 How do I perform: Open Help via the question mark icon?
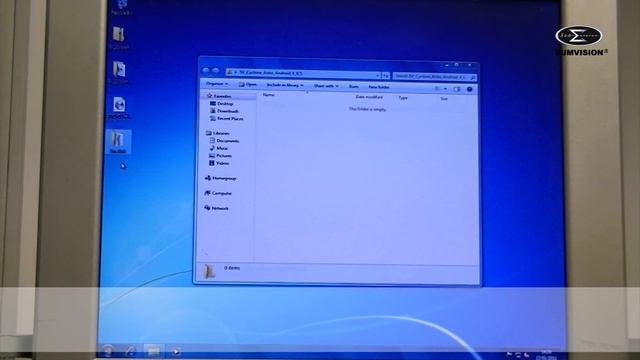pos(469,89)
